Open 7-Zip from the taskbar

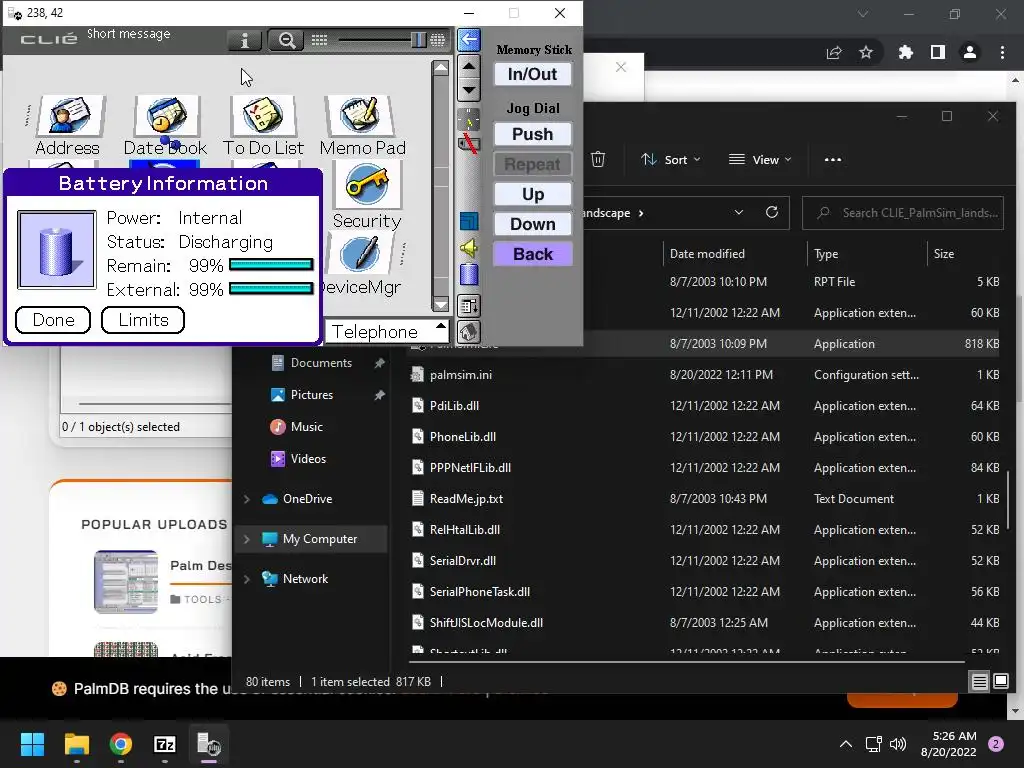pyautogui.click(x=165, y=744)
